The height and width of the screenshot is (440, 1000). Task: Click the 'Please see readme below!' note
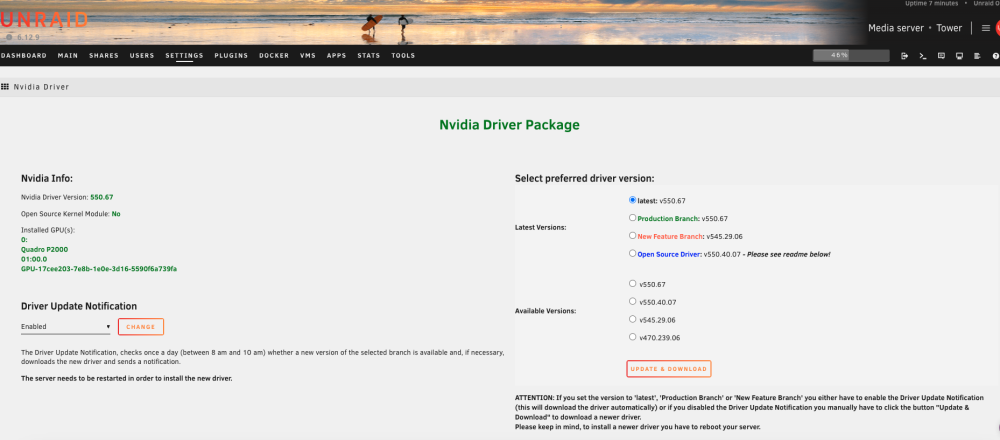791,254
